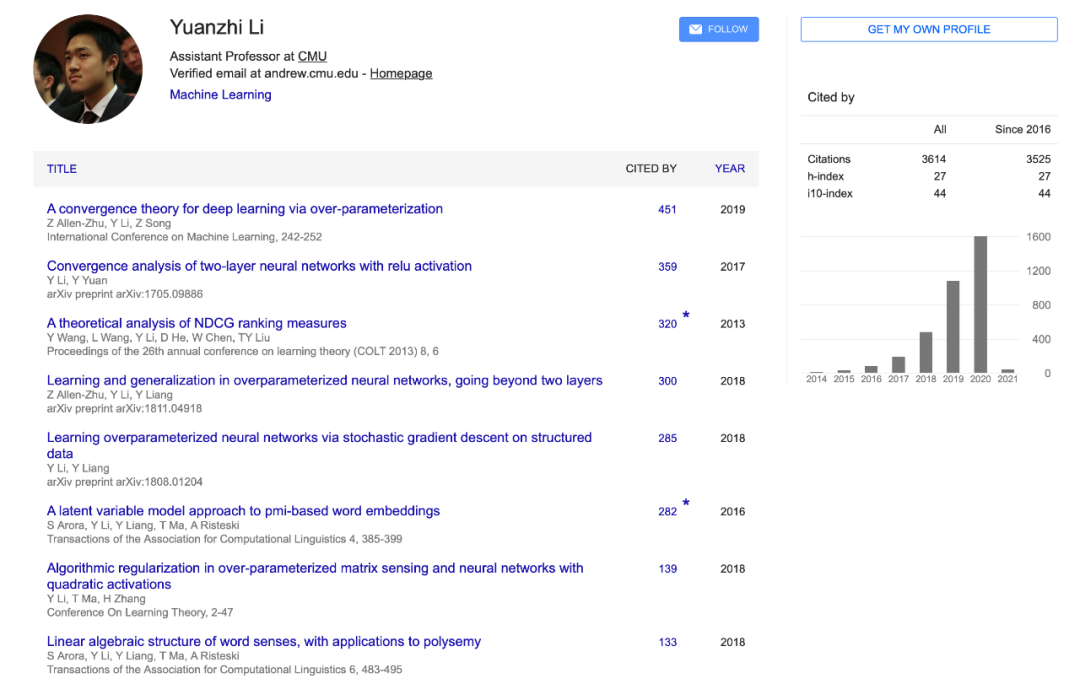Open Linear algebraic structure of word senses paper

pos(263,642)
